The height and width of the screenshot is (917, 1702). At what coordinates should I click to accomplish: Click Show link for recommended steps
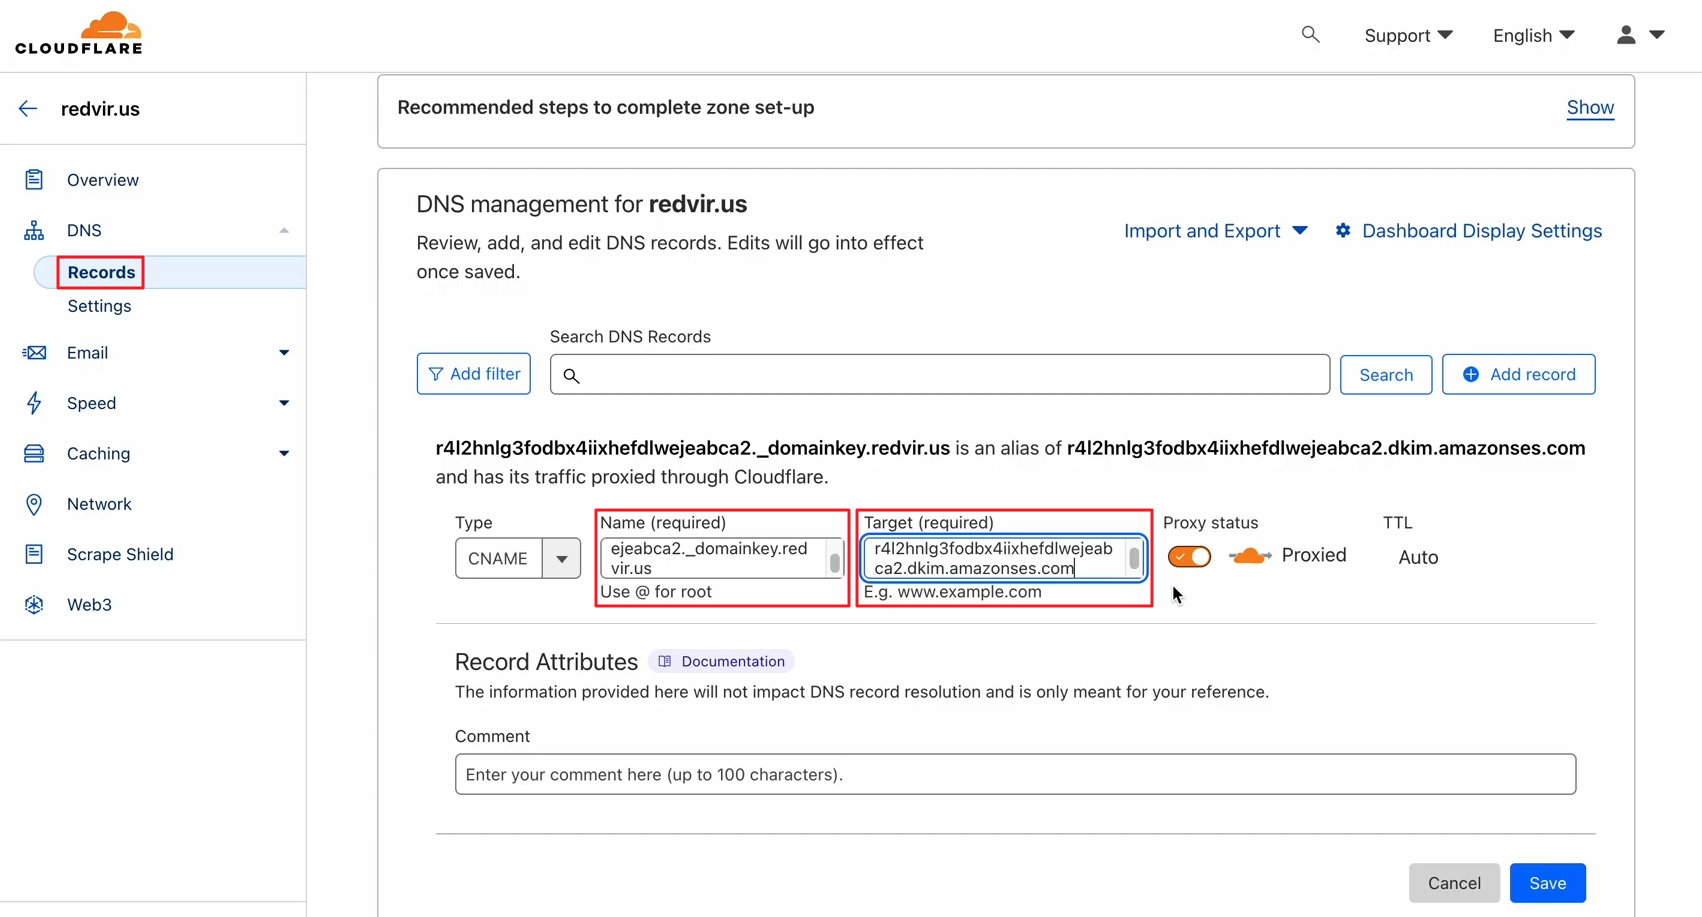coord(1589,107)
